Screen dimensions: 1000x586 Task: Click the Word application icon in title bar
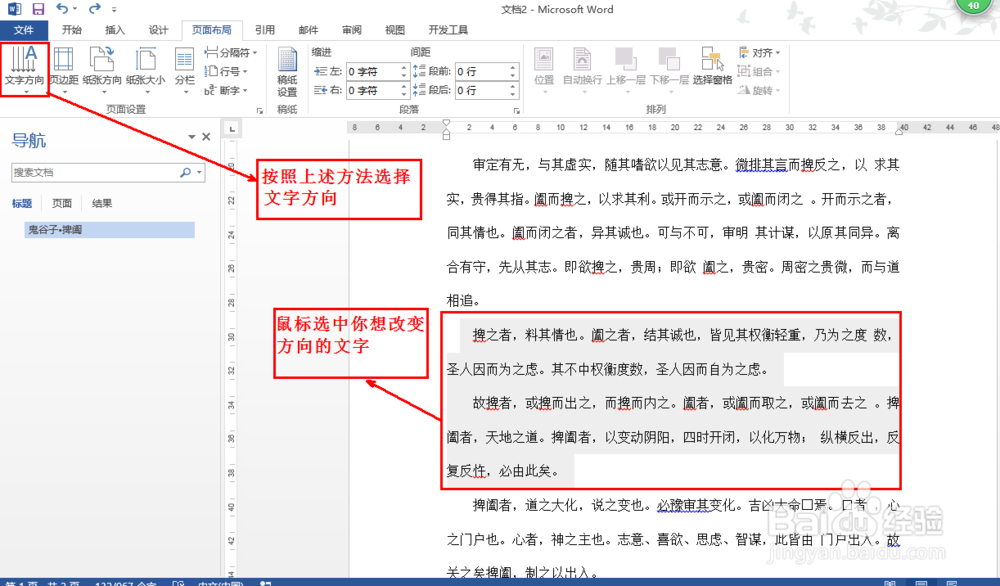coord(14,9)
